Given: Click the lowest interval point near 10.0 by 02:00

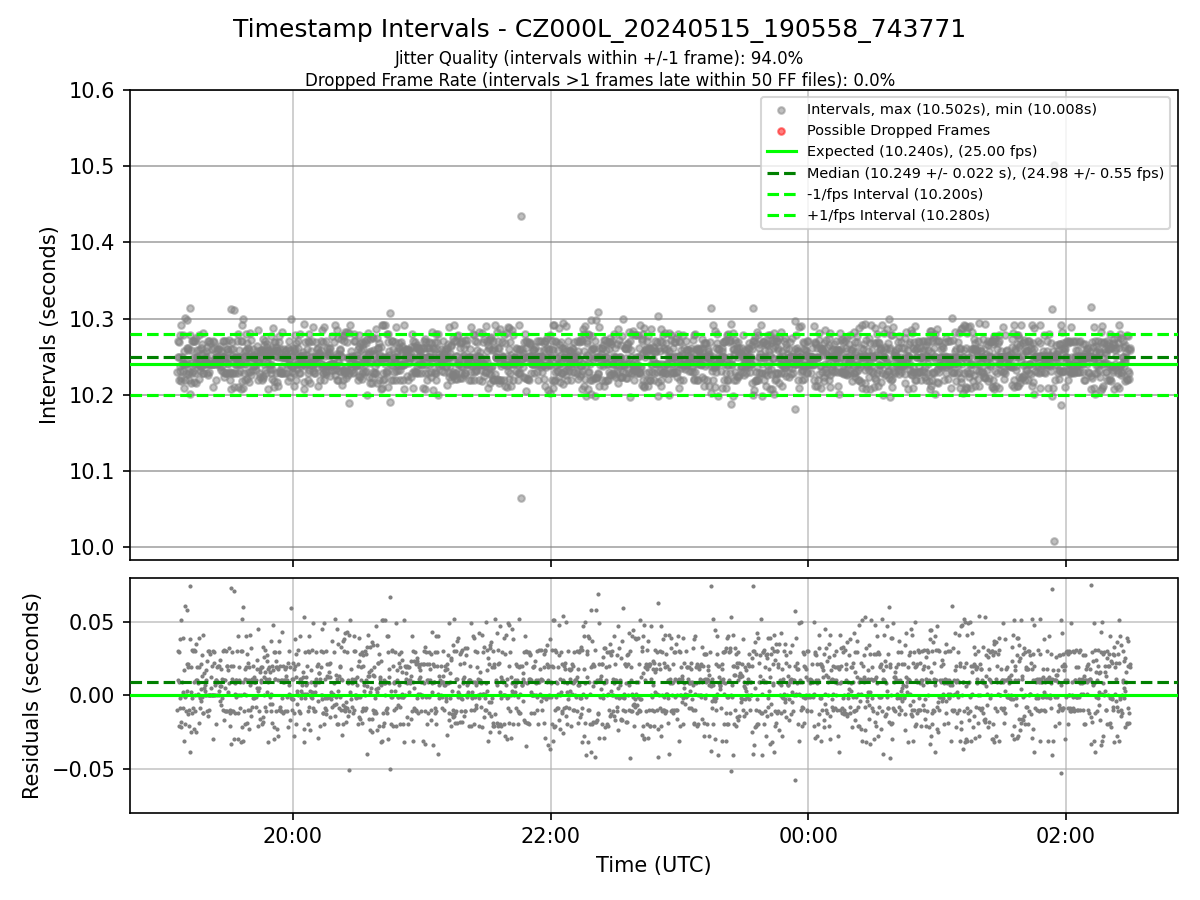Looking at the screenshot, I should tap(1054, 541).
